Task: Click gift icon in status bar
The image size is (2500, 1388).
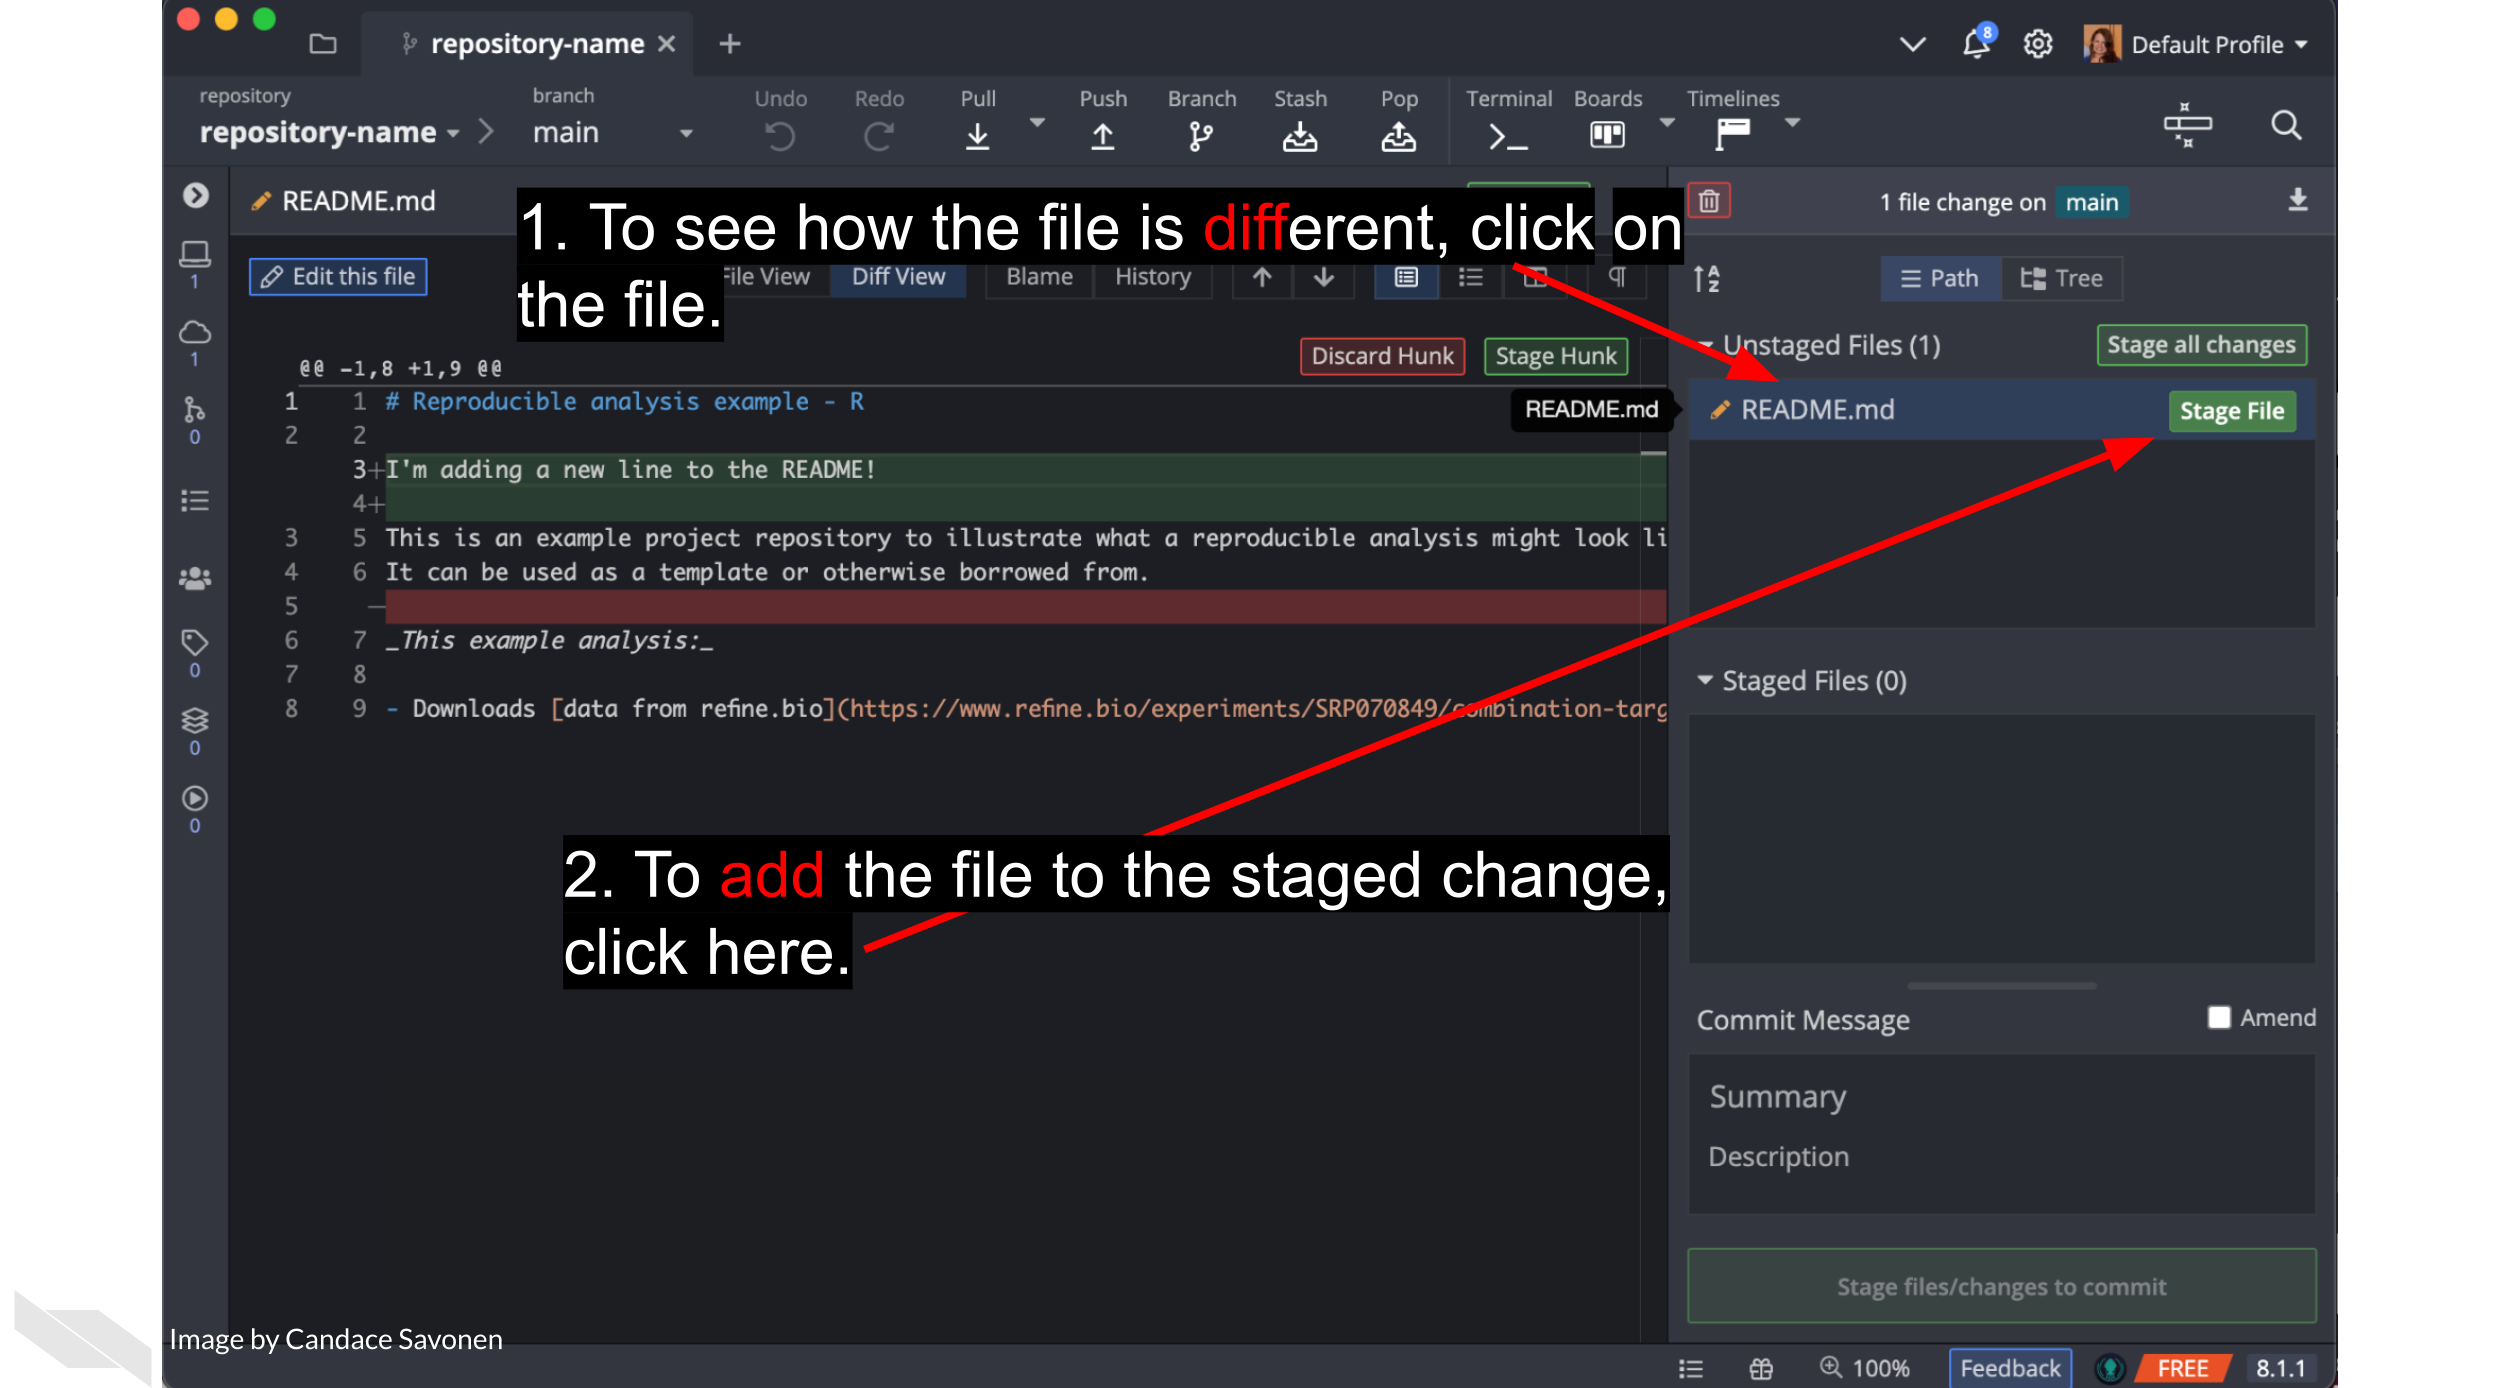Action: point(1761,1368)
